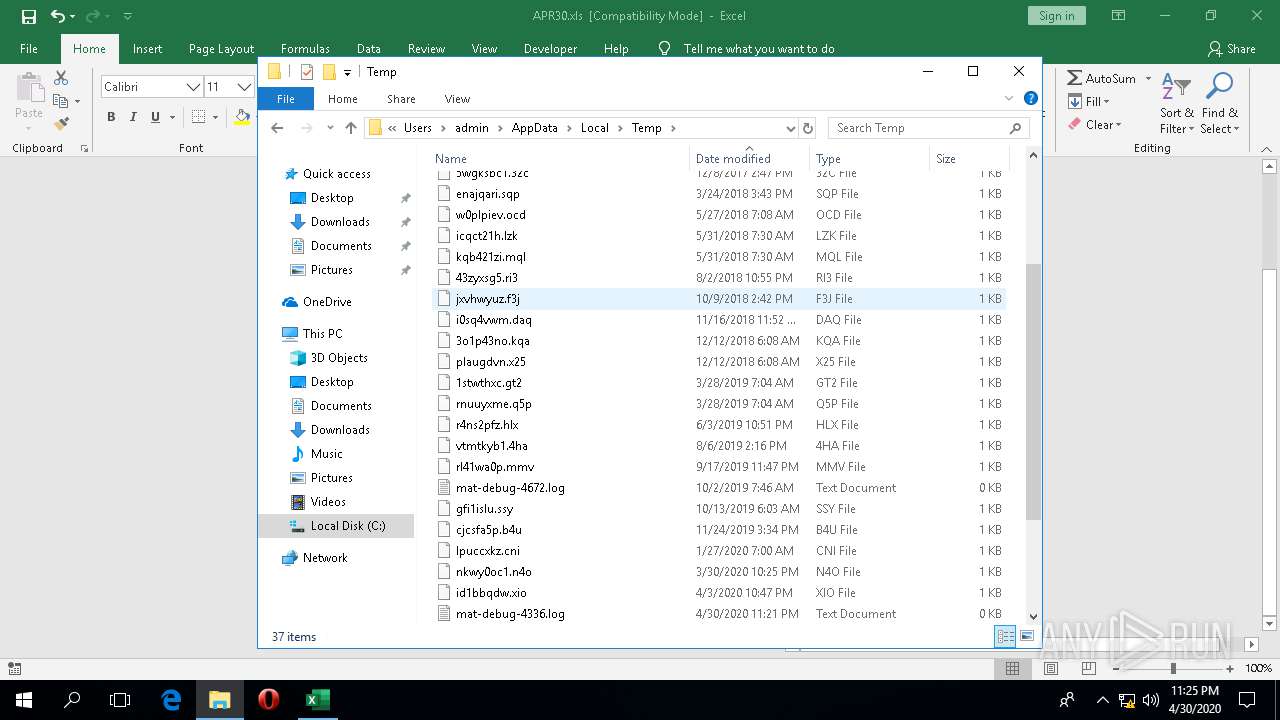
Task: Toggle Italic formatting in Excel
Action: [133, 117]
